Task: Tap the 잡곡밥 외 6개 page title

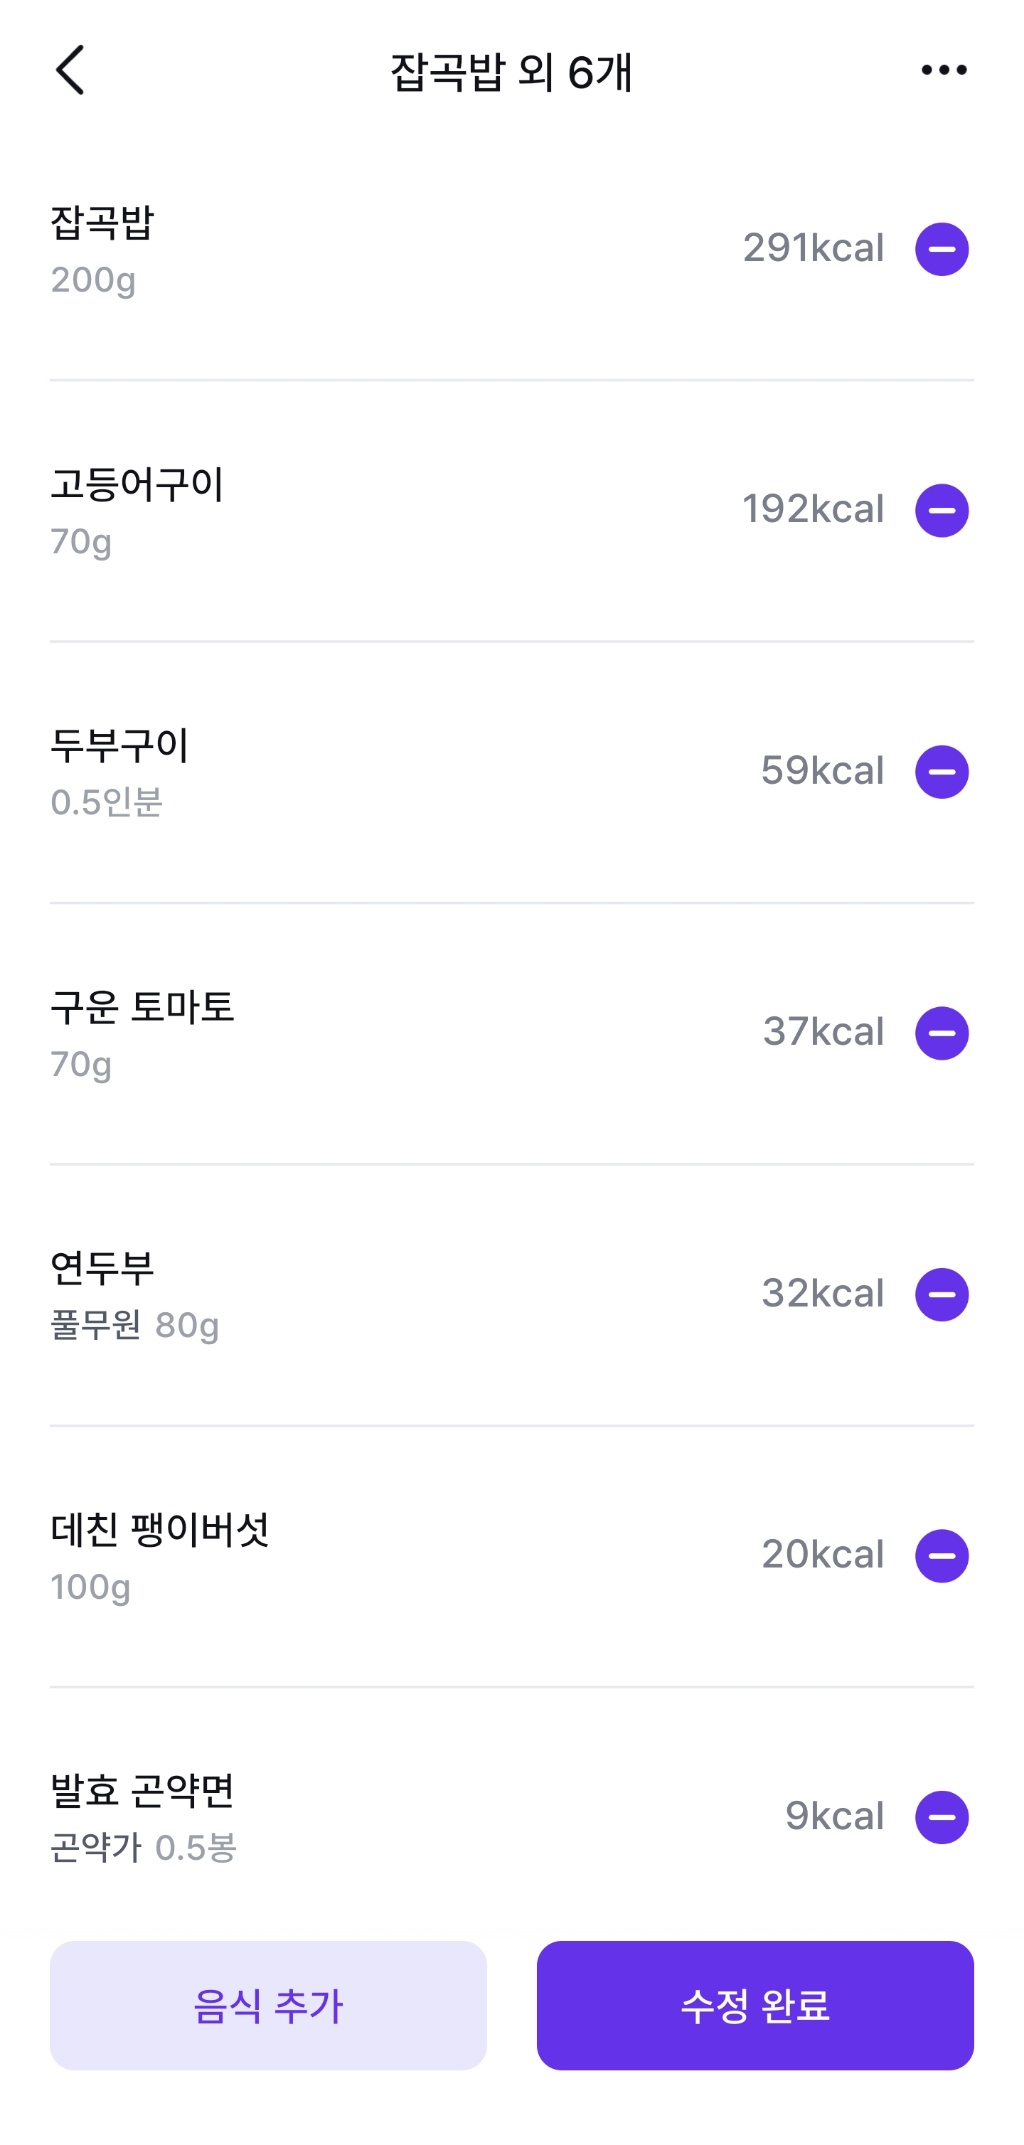Action: point(511,72)
